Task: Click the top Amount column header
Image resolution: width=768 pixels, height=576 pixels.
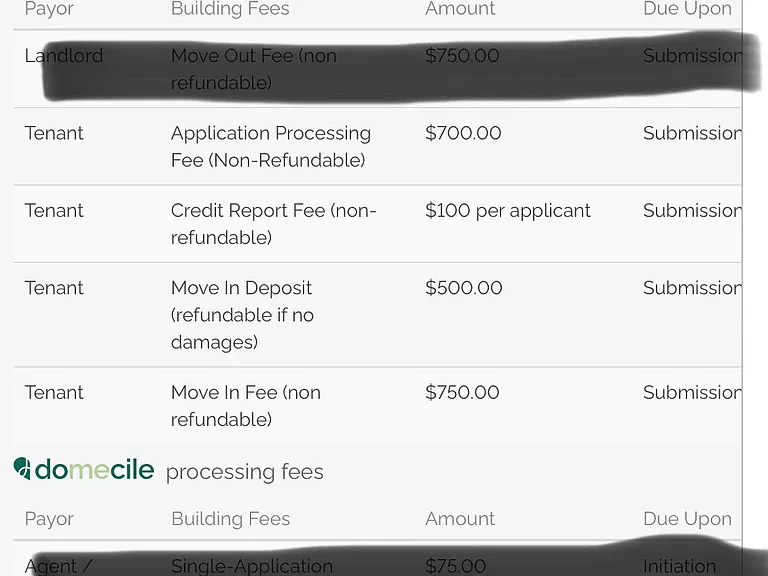Action: 460,8
